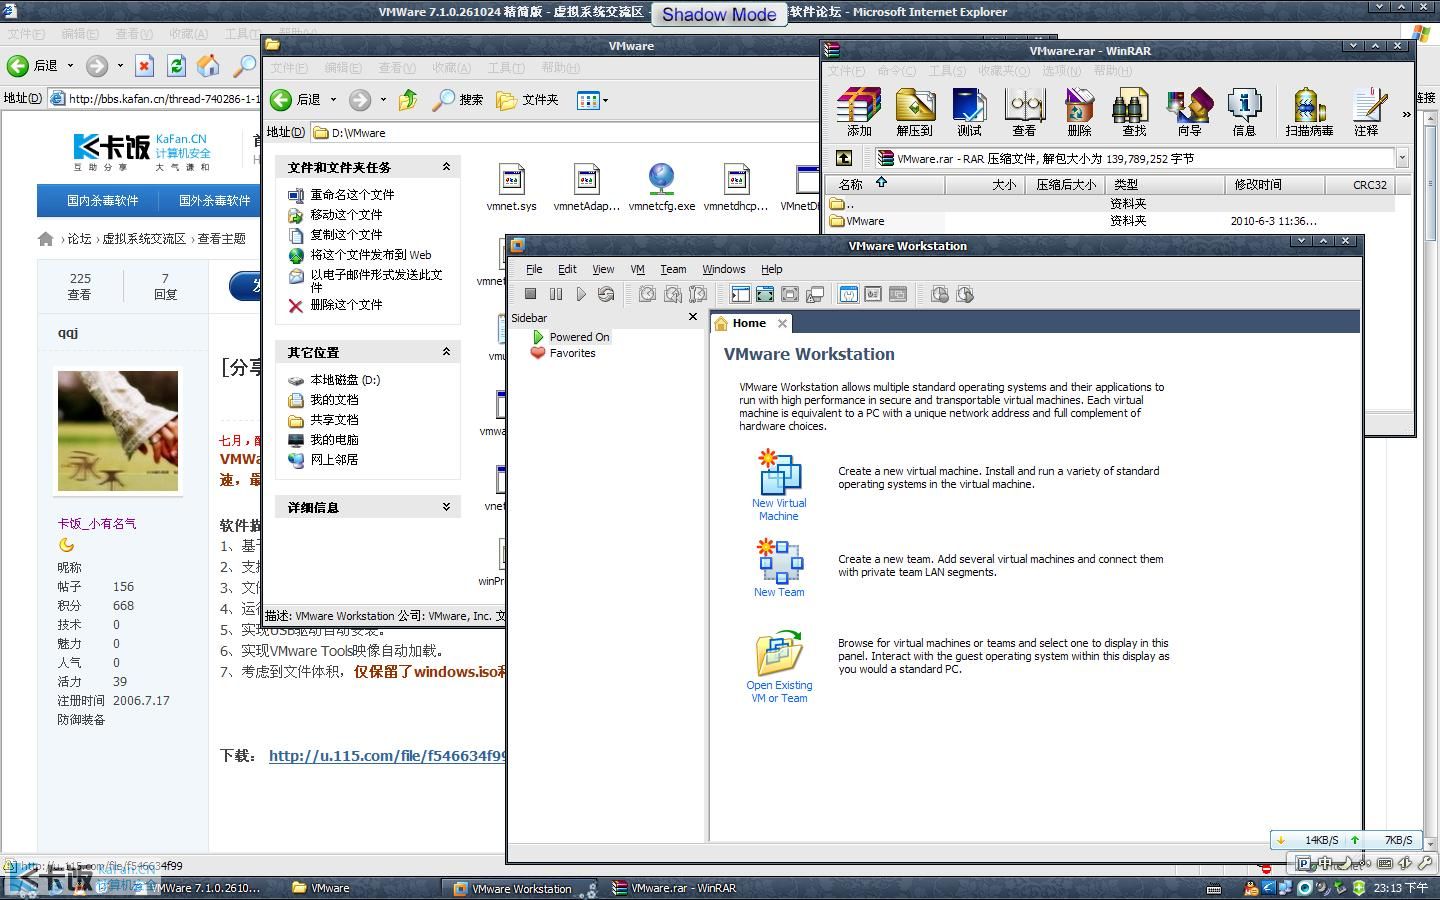Open the Help menu in VMware Workstation

(772, 269)
